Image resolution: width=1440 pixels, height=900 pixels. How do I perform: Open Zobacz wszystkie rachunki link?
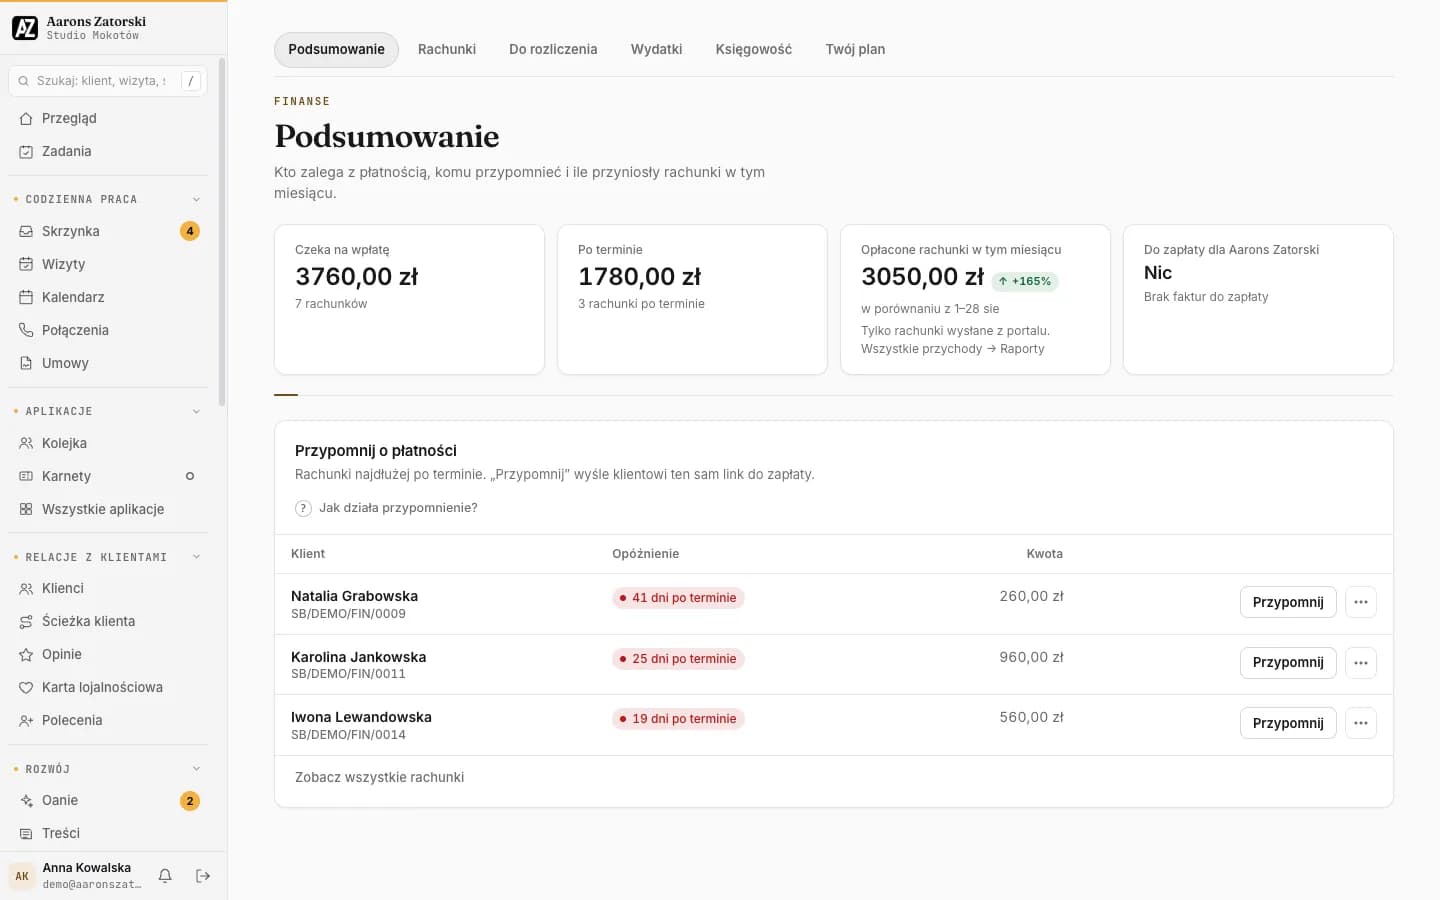pos(379,777)
